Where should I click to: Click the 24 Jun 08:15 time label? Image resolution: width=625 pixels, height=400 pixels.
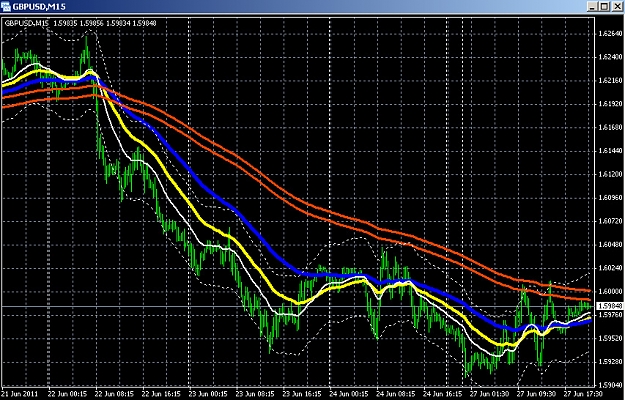(396, 394)
